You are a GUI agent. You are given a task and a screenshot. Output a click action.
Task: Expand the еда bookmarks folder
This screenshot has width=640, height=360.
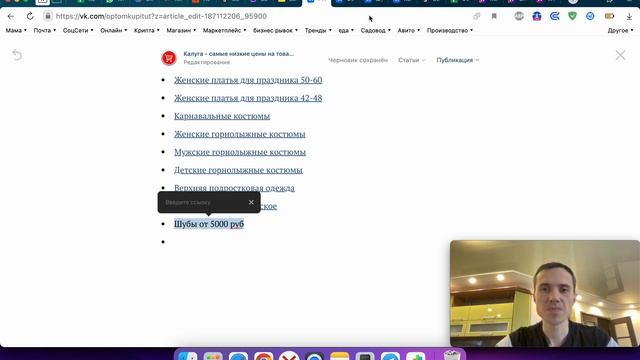(346, 30)
